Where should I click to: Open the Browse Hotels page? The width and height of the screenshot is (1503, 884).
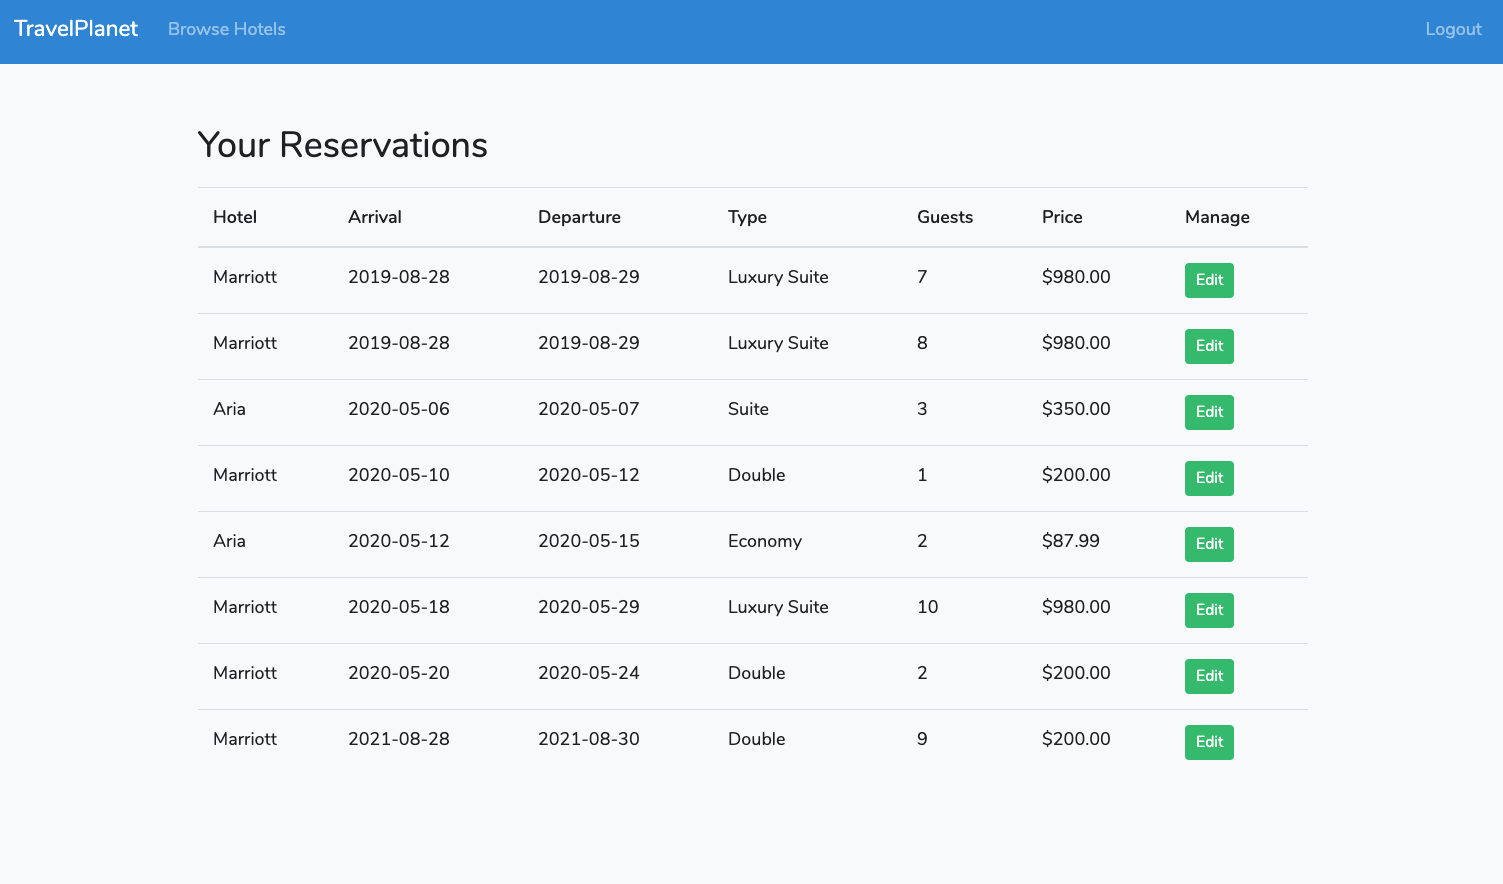[x=226, y=29]
